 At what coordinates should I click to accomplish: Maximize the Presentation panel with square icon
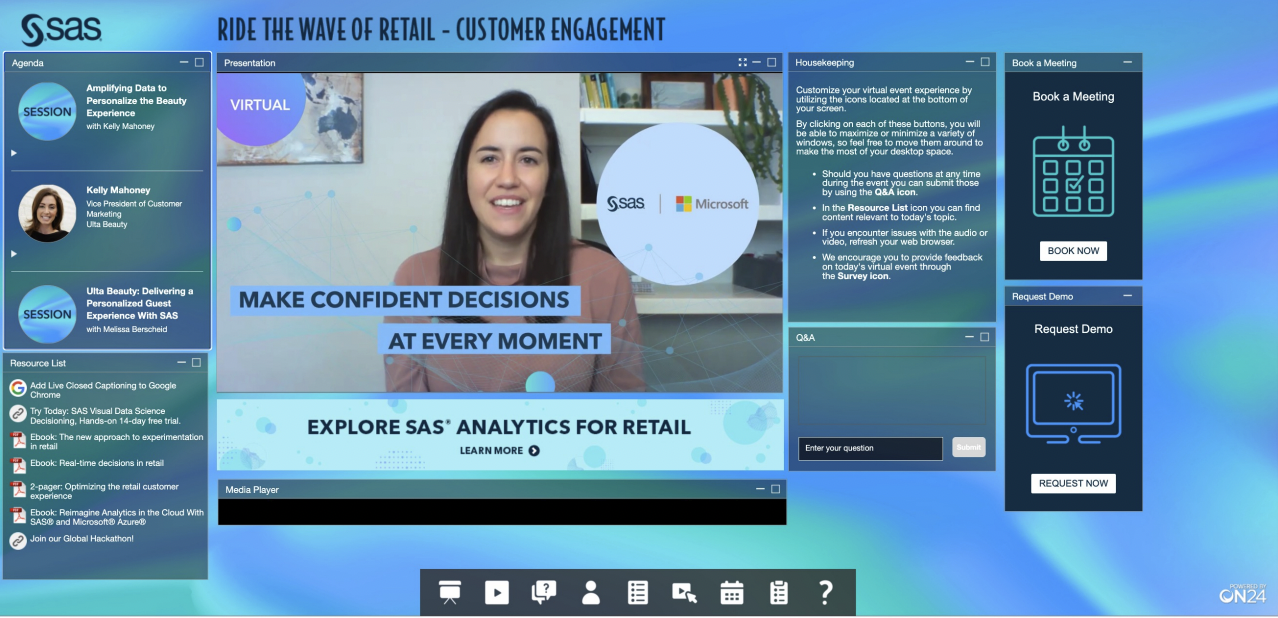click(771, 62)
